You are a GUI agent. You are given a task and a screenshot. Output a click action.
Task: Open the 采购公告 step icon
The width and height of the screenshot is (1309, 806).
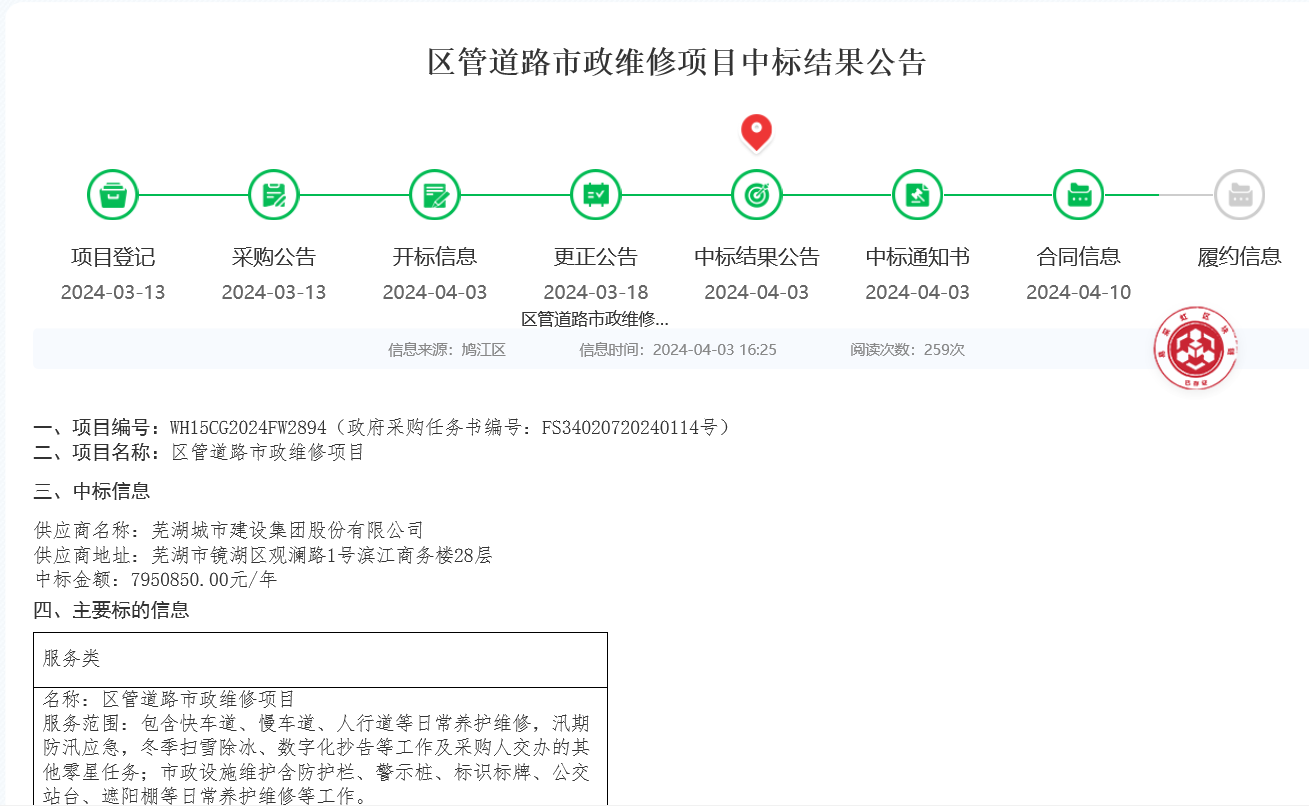(274, 195)
